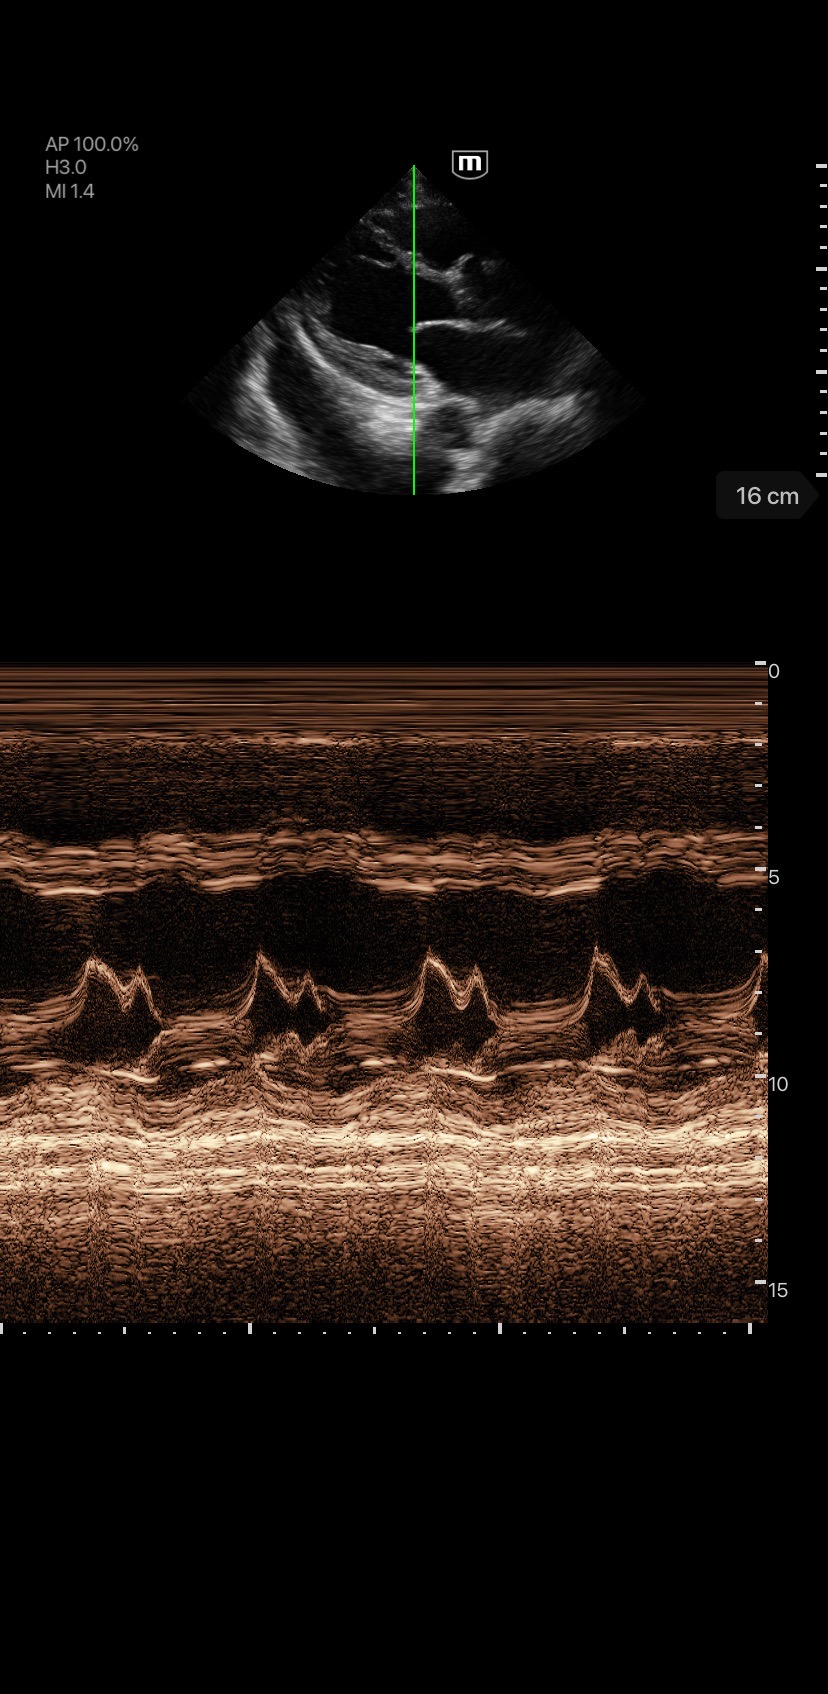Click the leftmost tick on the time axis

point(2,1328)
